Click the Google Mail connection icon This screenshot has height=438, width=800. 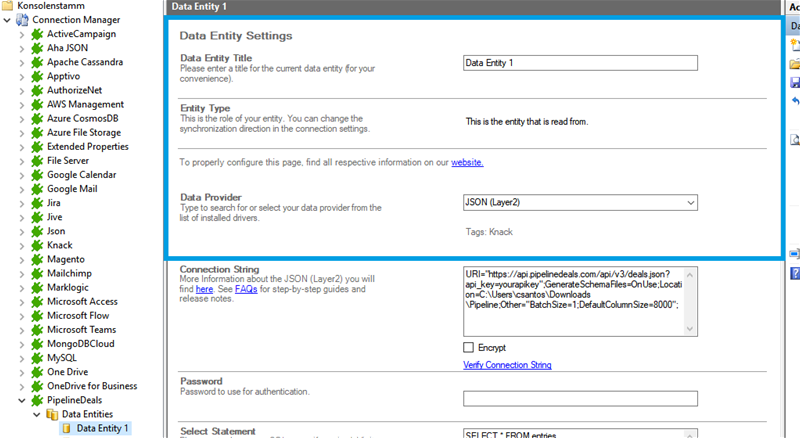[38, 188]
